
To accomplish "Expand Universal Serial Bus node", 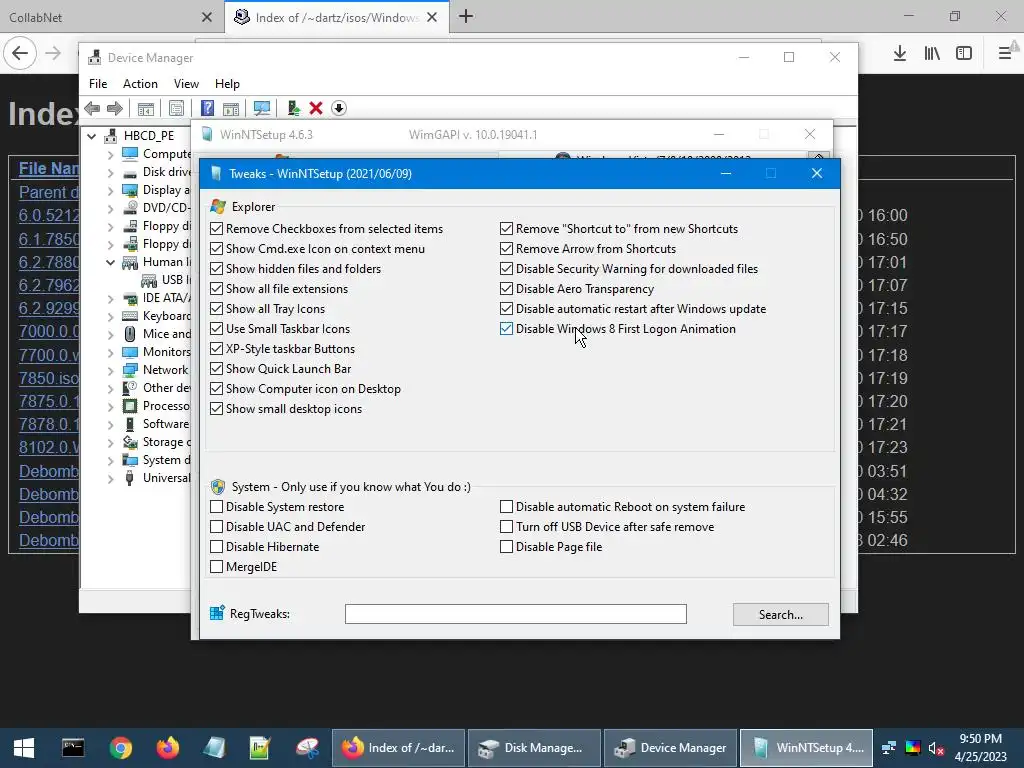I will pos(110,479).
